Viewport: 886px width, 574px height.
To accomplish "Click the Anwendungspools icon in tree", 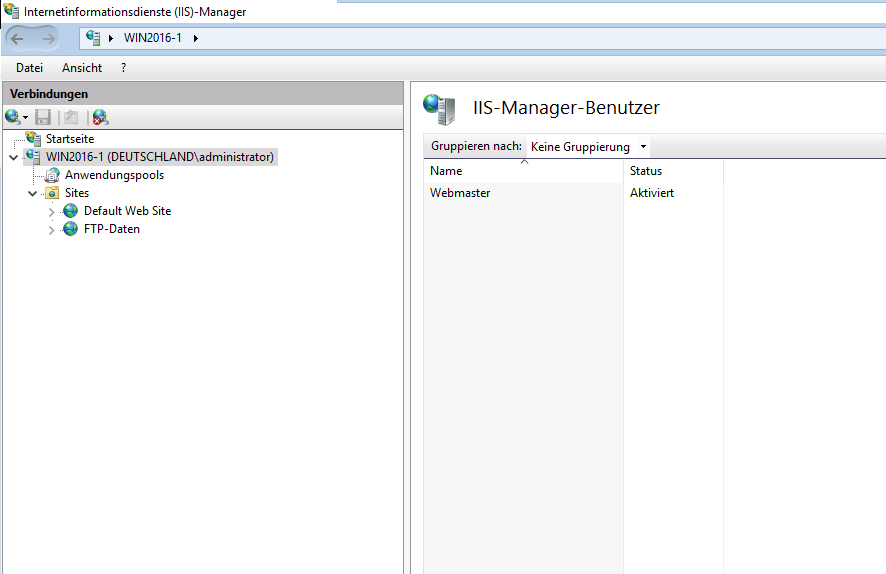I will (x=53, y=175).
